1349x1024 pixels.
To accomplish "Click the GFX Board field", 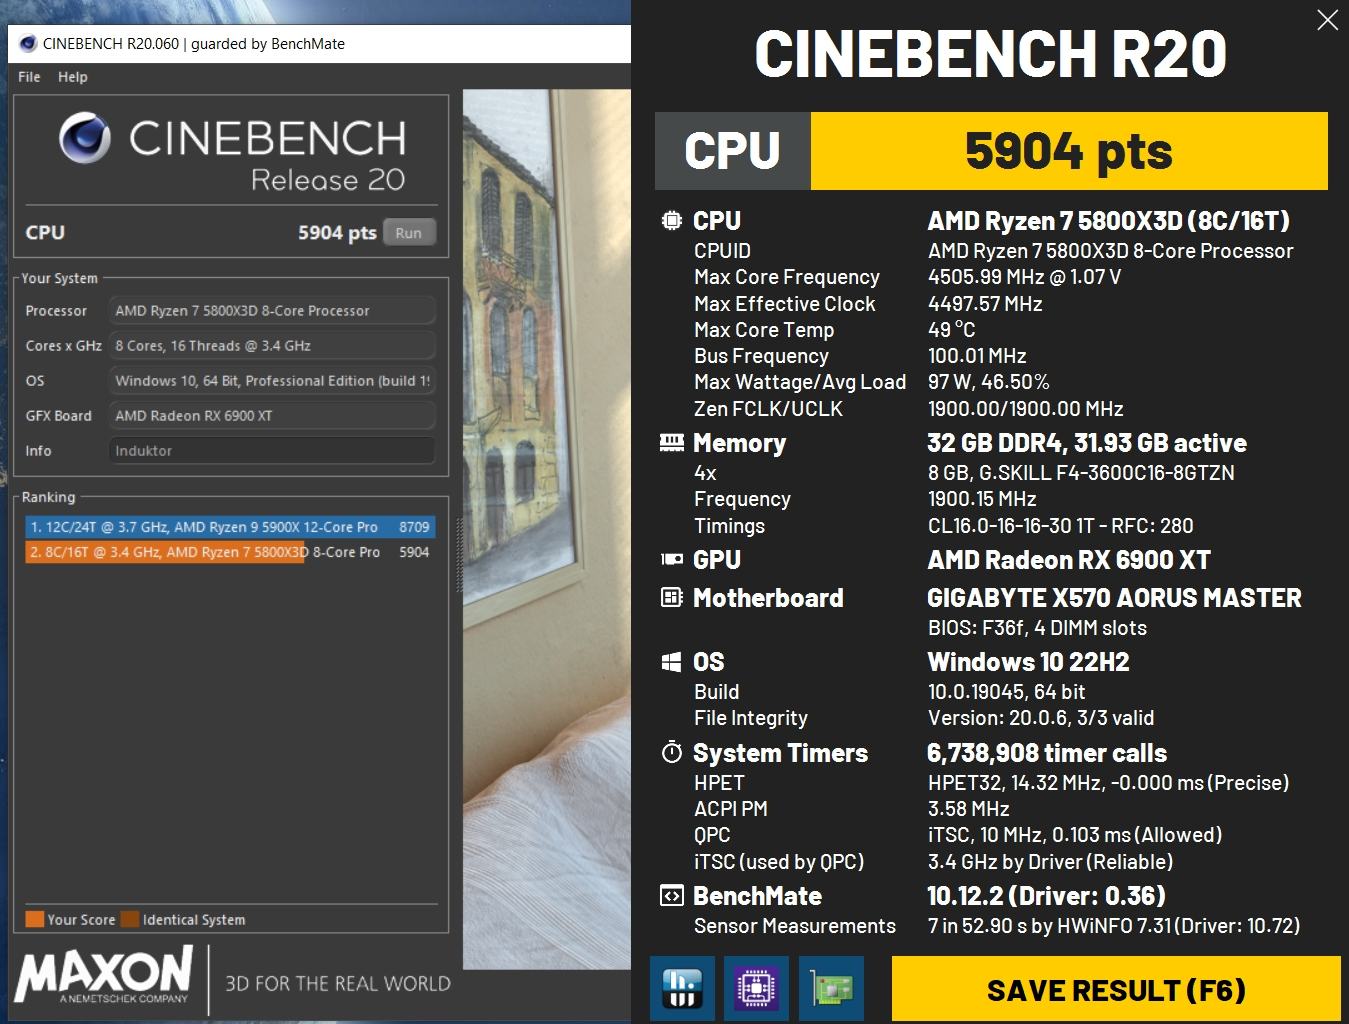I will (272, 416).
